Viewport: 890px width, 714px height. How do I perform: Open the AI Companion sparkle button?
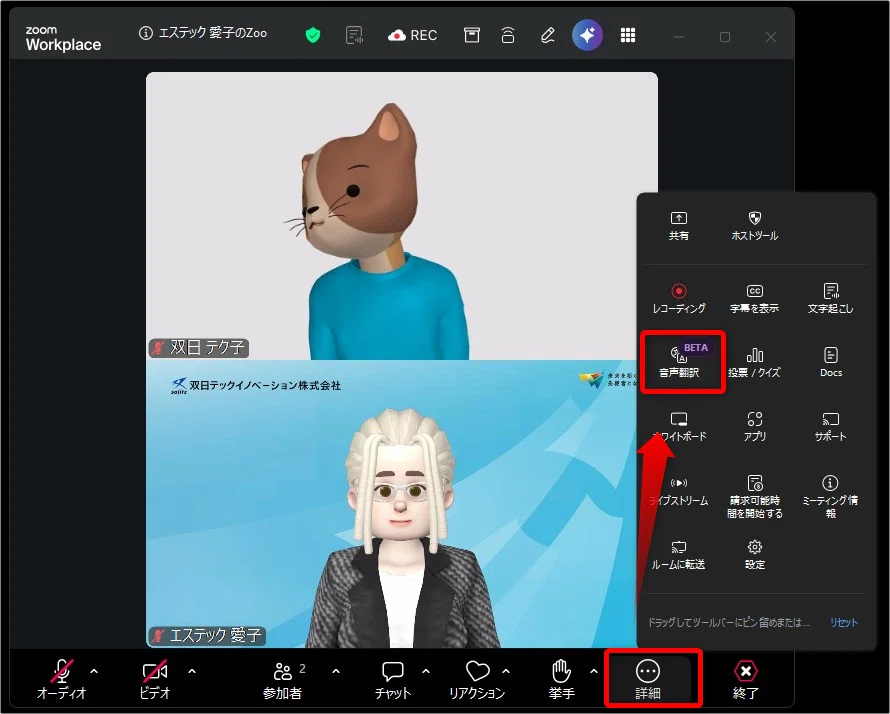tap(587, 35)
